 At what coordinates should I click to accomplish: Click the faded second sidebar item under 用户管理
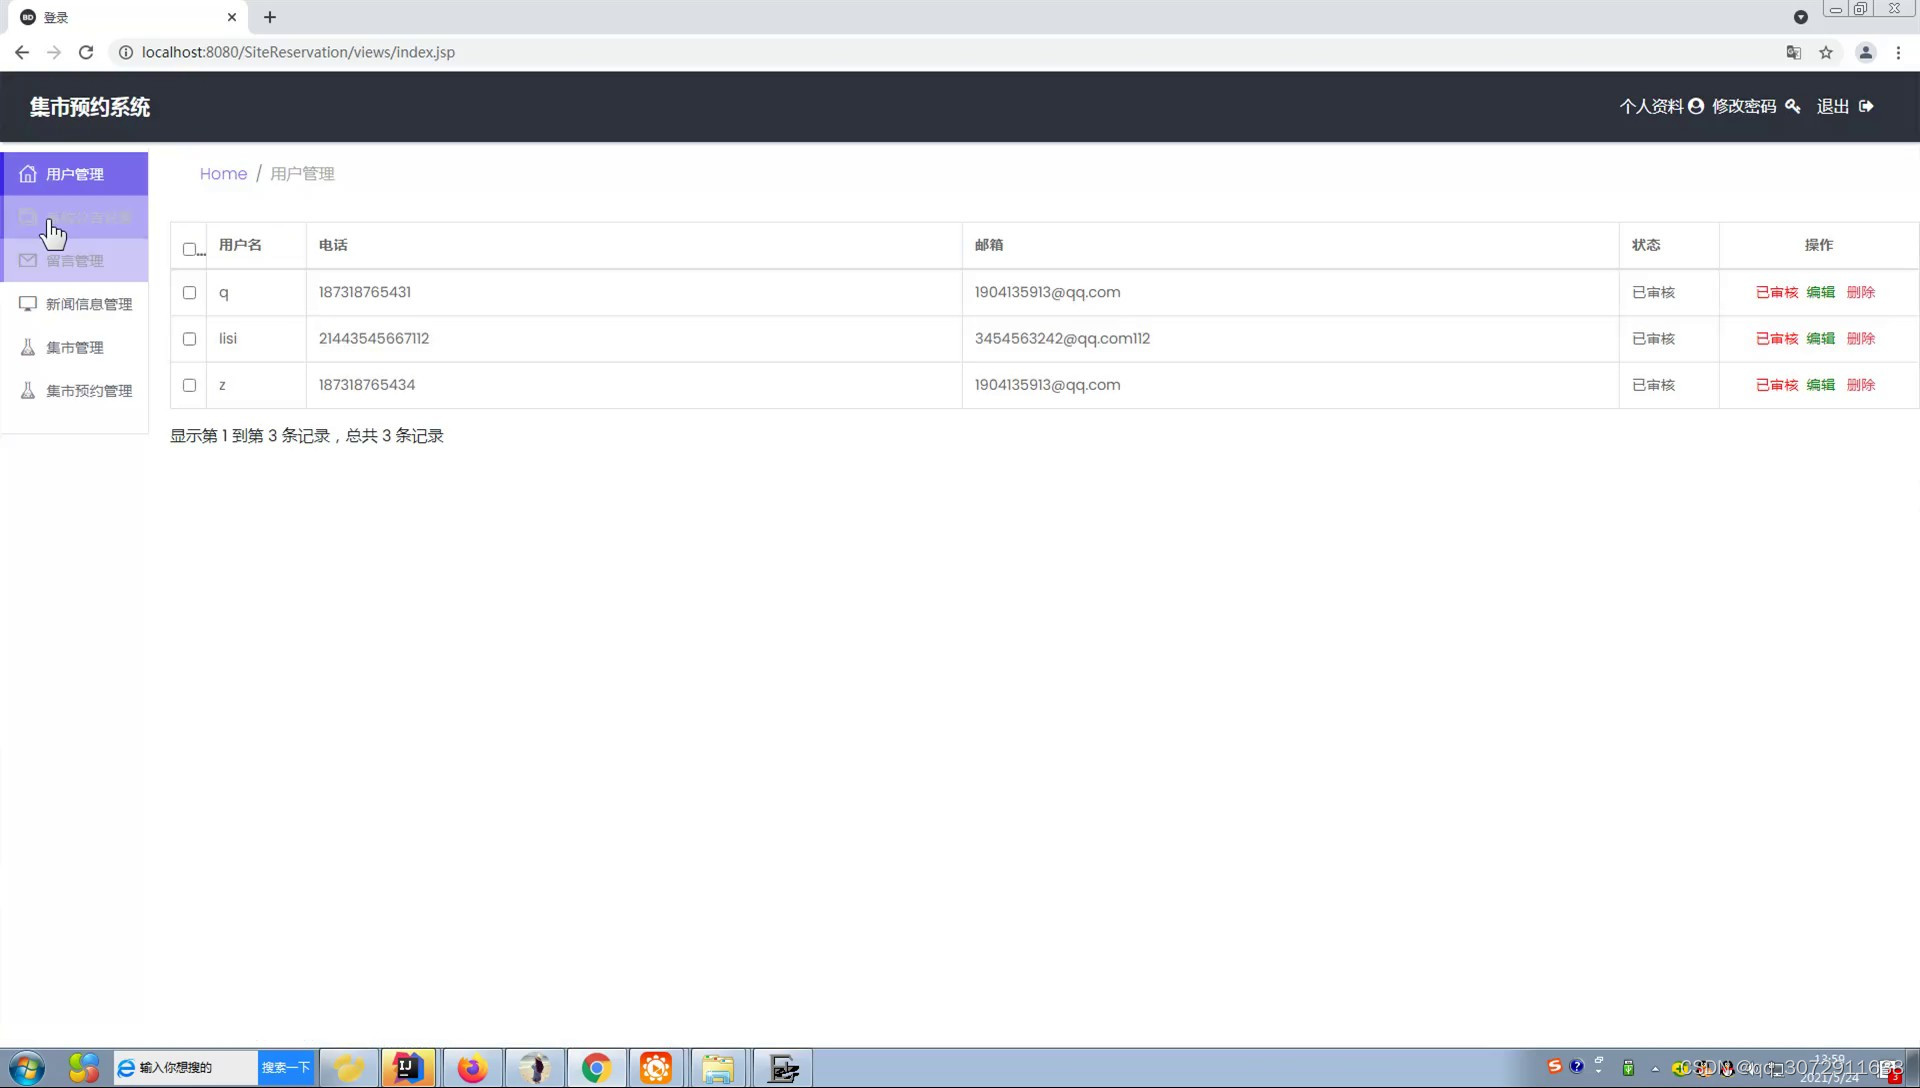click(x=75, y=217)
